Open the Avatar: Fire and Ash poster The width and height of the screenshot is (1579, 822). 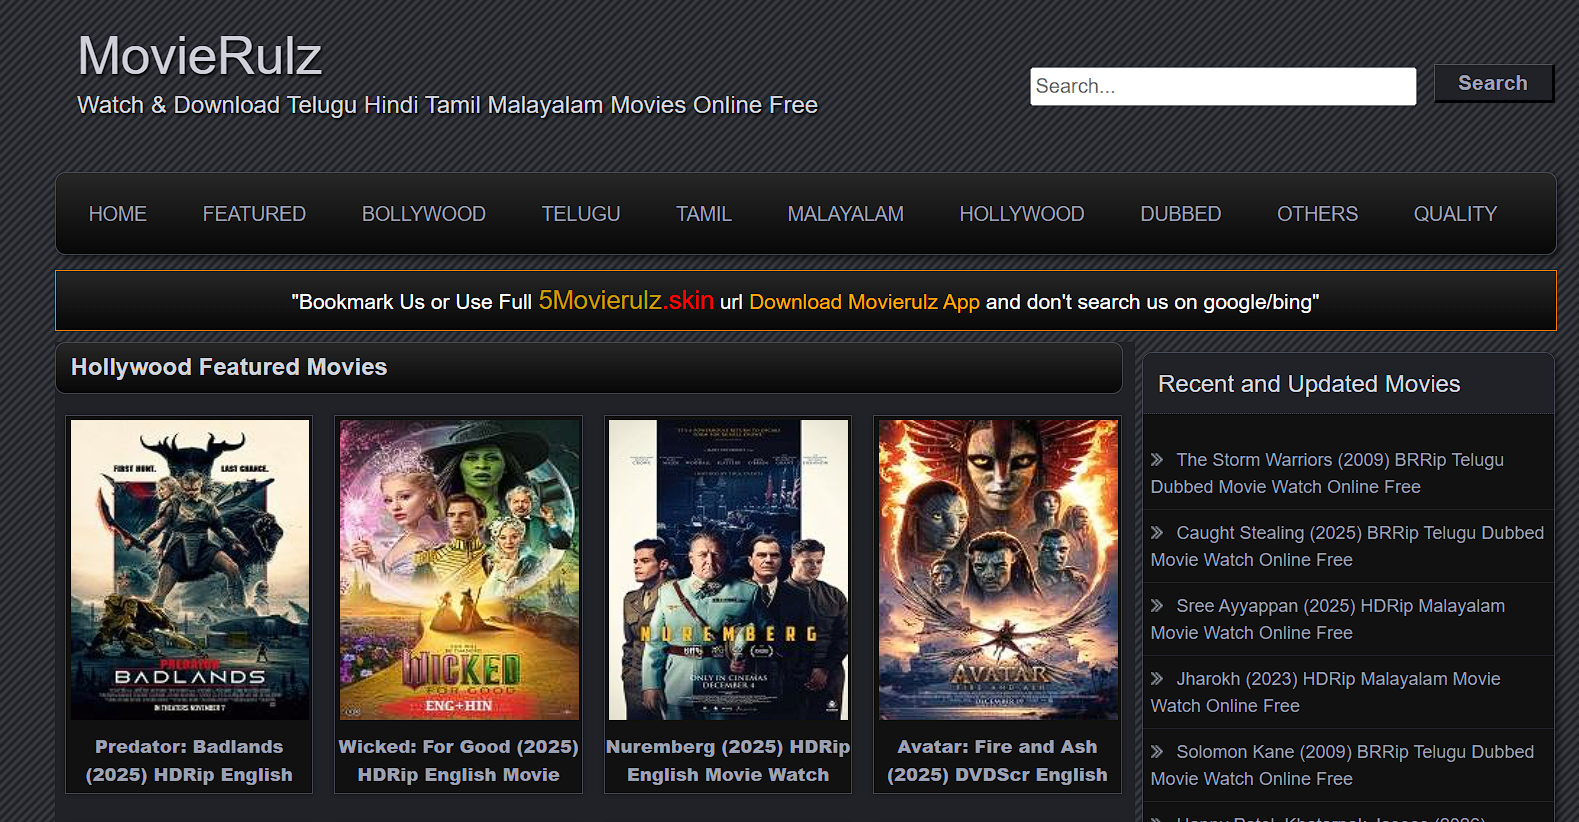[x=998, y=569]
